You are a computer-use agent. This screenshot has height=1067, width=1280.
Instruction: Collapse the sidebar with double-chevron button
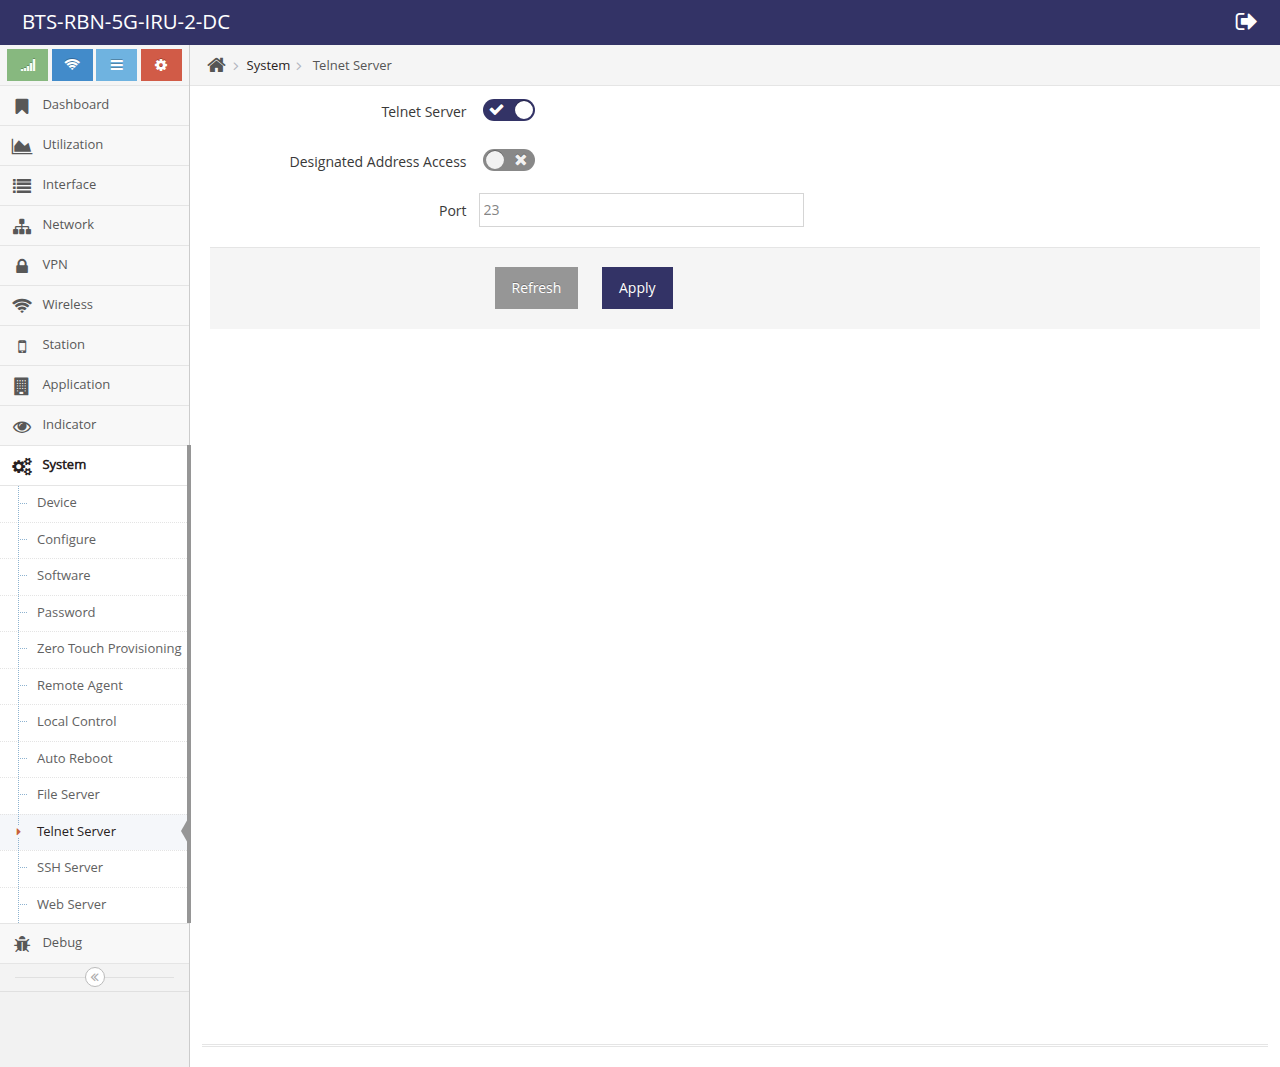click(95, 977)
